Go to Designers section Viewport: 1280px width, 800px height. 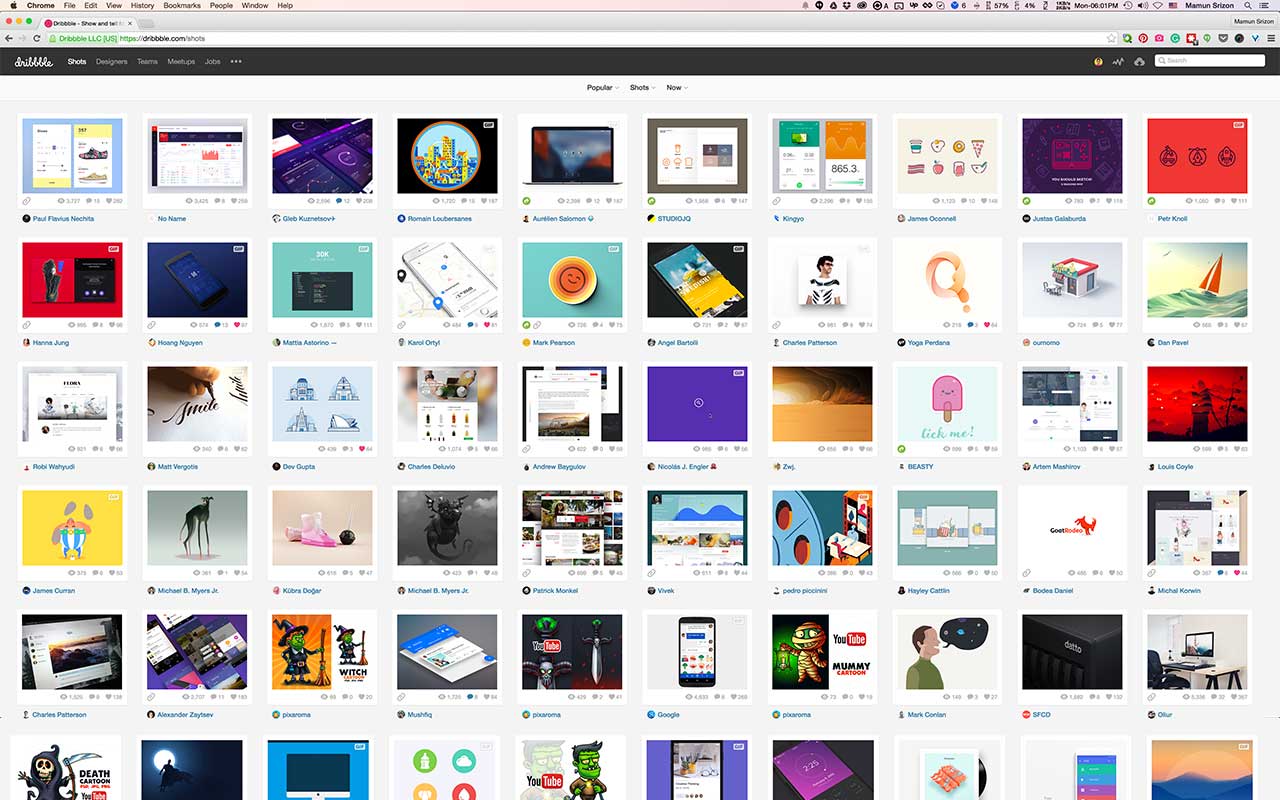[112, 62]
